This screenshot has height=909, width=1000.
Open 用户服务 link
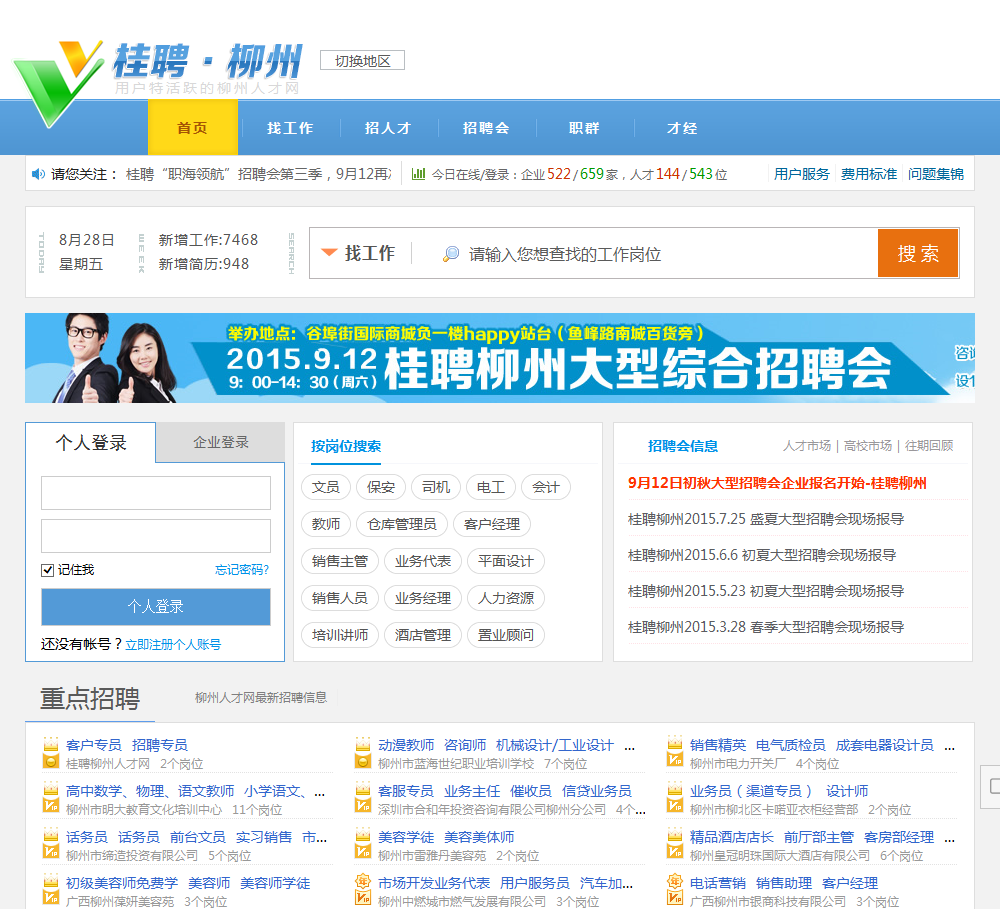pos(802,174)
